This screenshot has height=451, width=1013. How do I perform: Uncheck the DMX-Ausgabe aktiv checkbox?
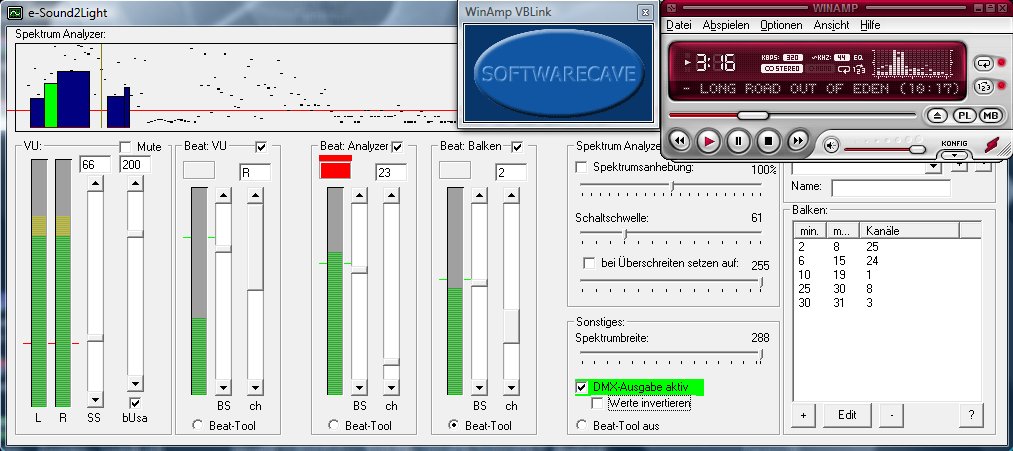click(582, 387)
